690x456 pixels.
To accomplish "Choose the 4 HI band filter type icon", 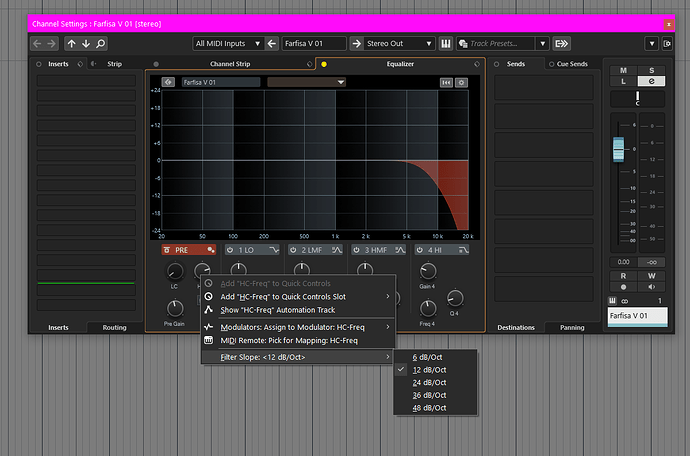I will (463, 250).
